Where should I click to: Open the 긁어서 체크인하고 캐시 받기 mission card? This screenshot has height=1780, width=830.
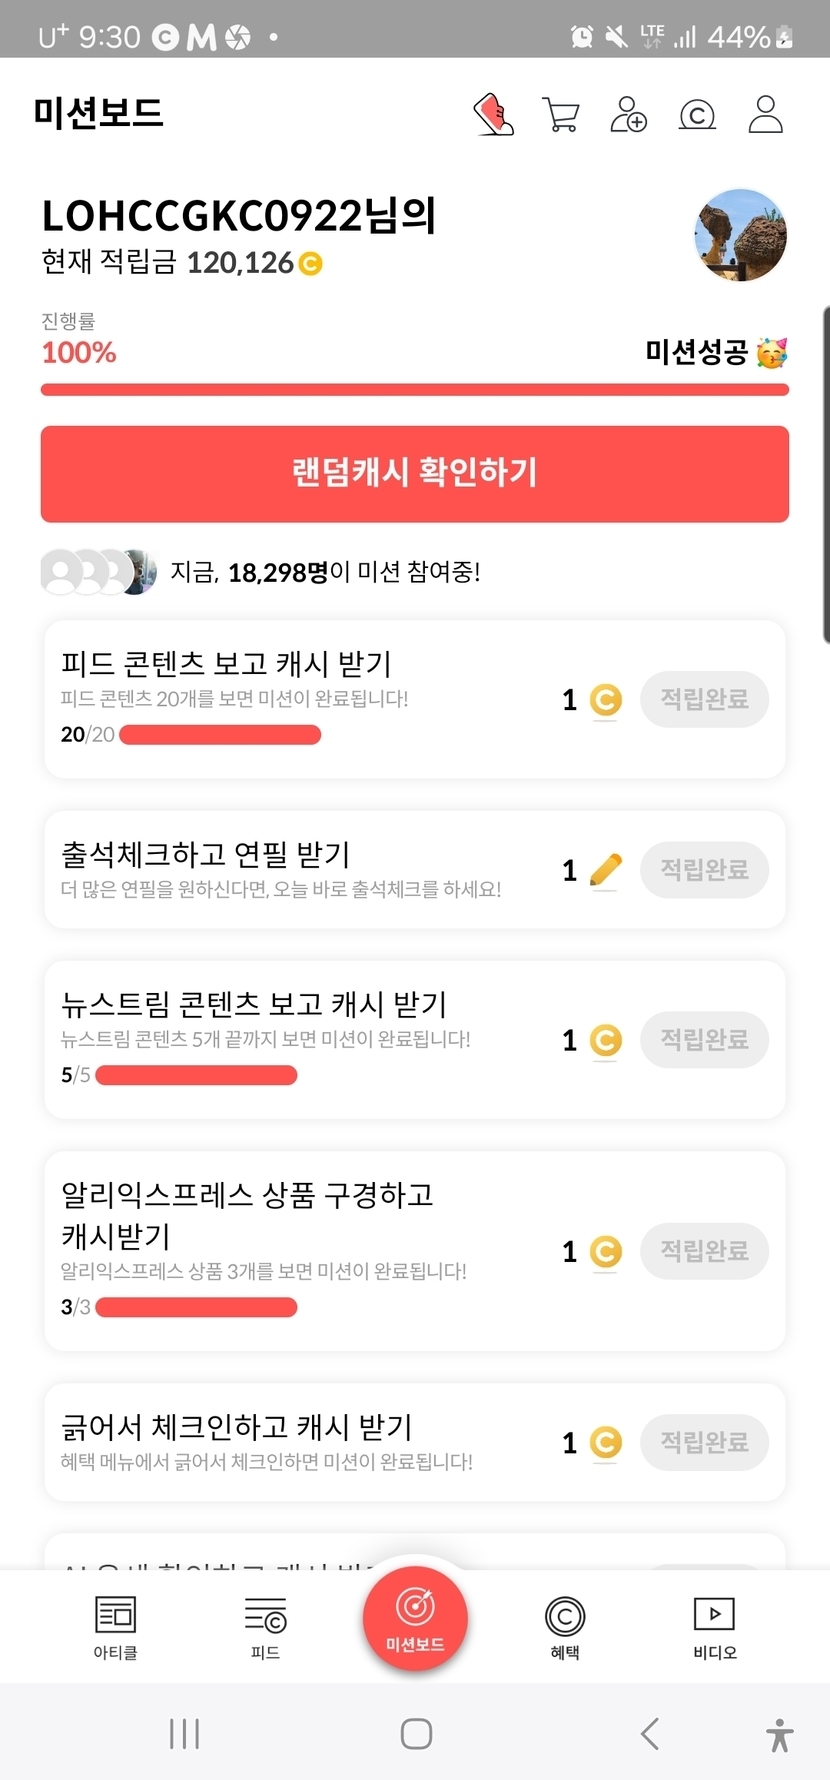coord(300,1441)
